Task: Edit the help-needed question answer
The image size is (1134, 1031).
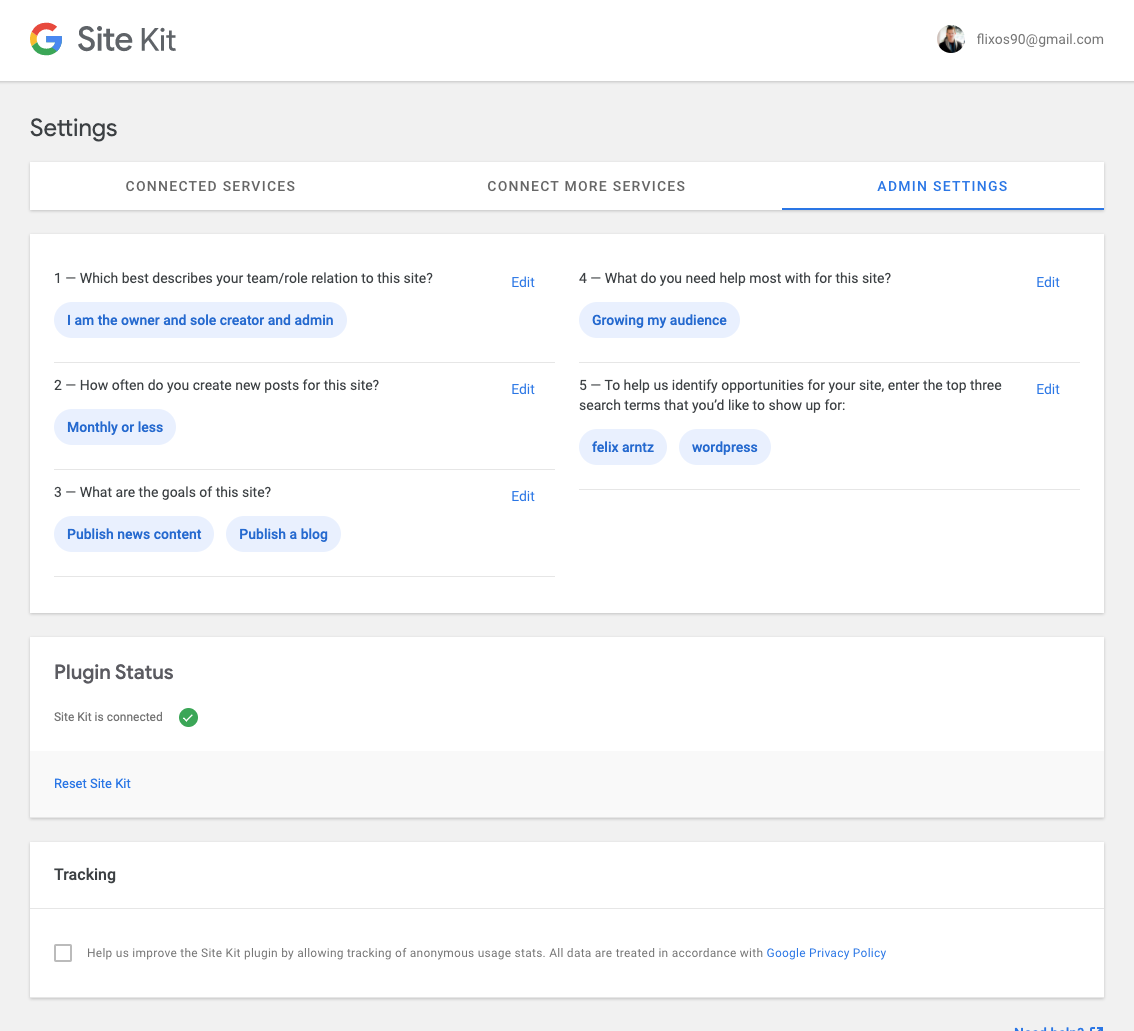Action: (1047, 282)
